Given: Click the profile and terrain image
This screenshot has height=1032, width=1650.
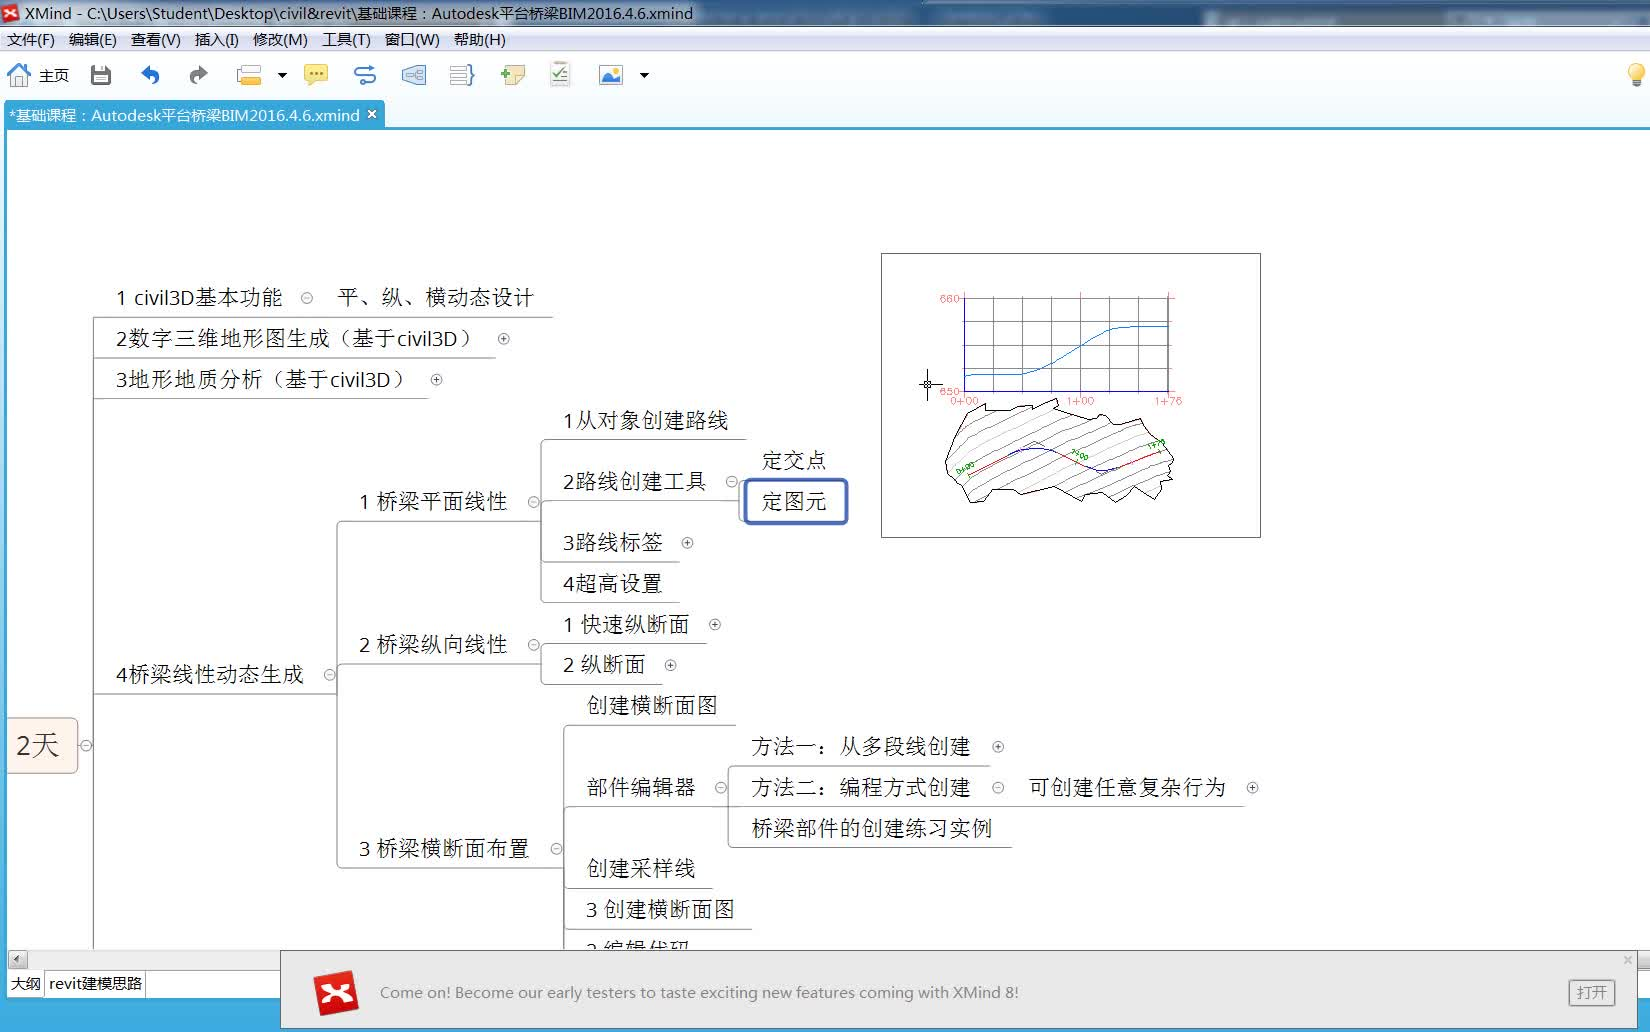Looking at the screenshot, I should tap(1071, 396).
